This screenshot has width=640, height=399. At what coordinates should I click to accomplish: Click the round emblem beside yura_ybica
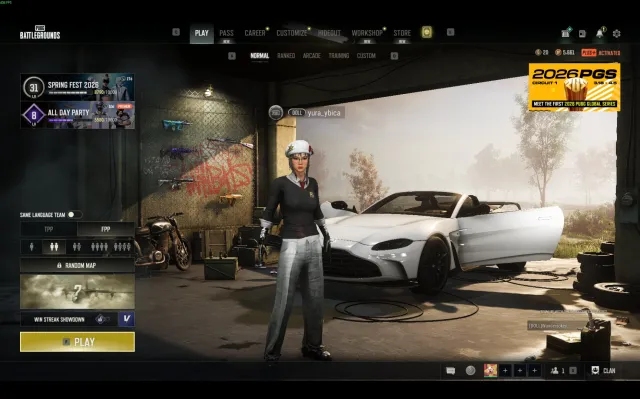click(276, 113)
